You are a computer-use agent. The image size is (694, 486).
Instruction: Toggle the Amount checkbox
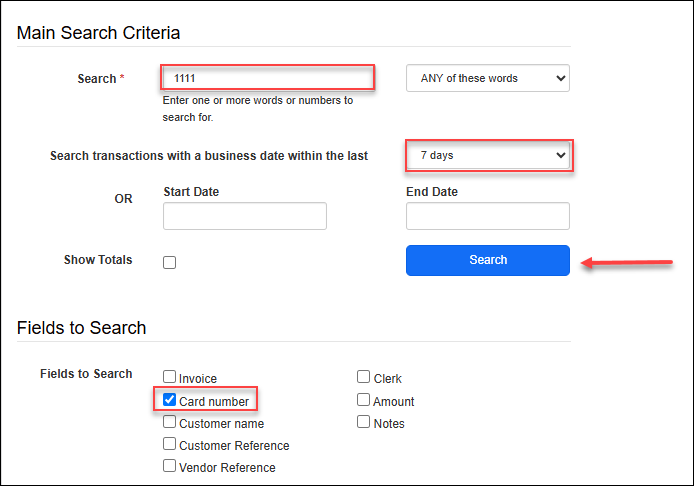click(364, 401)
